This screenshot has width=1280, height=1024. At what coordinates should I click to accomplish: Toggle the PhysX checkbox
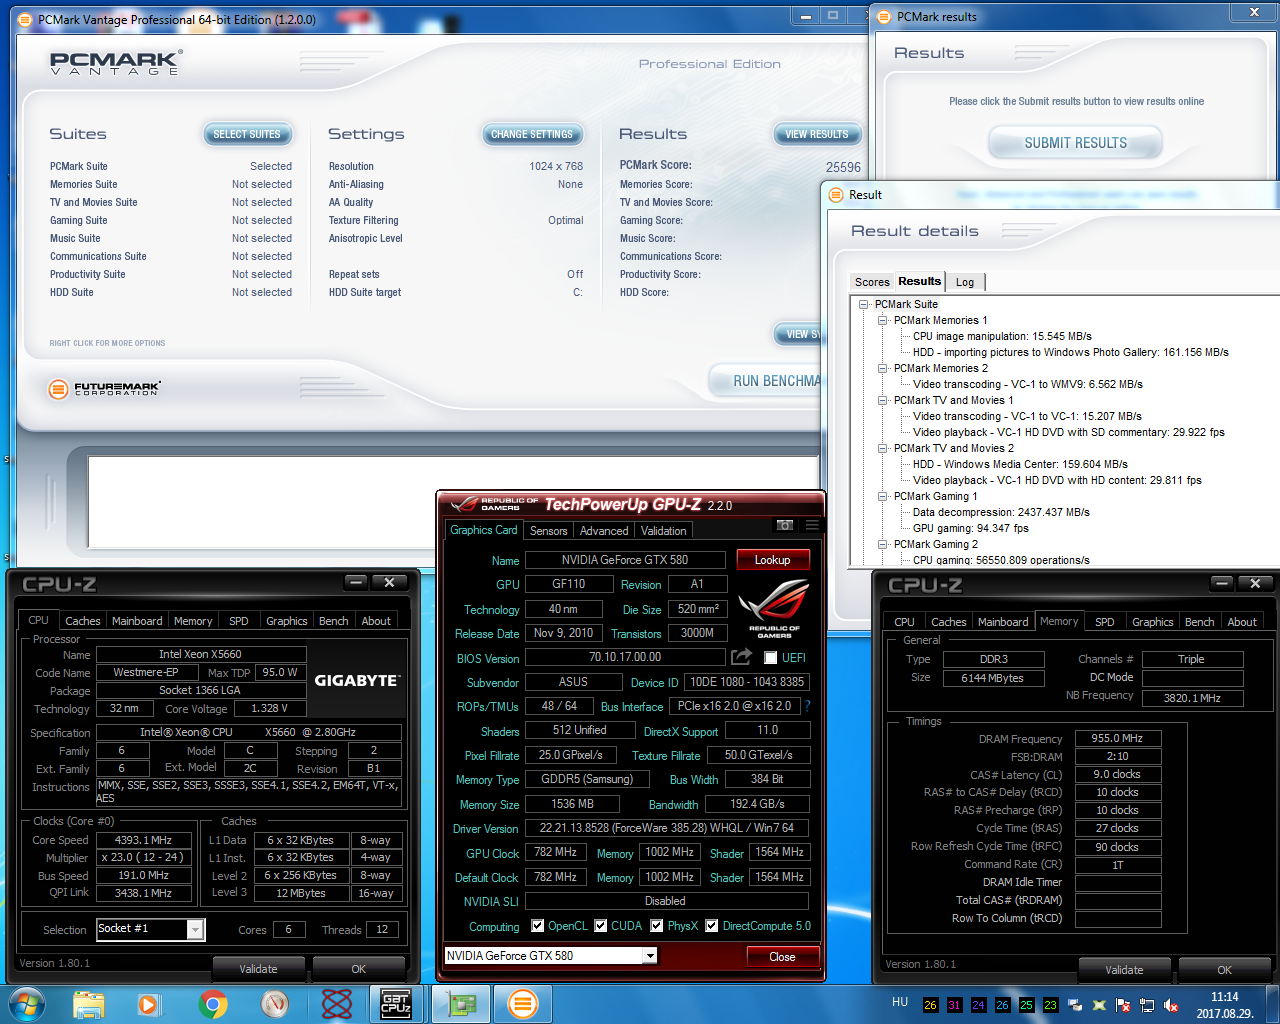click(x=657, y=926)
